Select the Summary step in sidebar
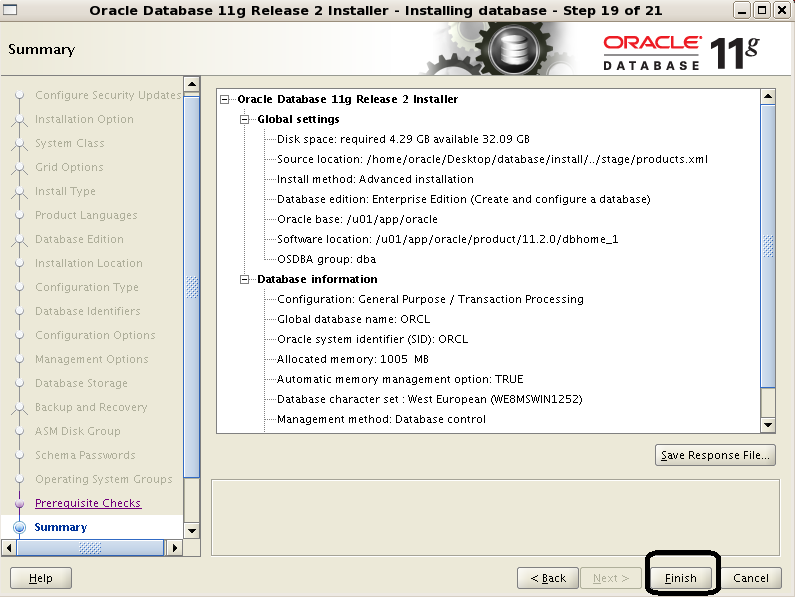This screenshot has height=597, width=795. tap(61, 527)
